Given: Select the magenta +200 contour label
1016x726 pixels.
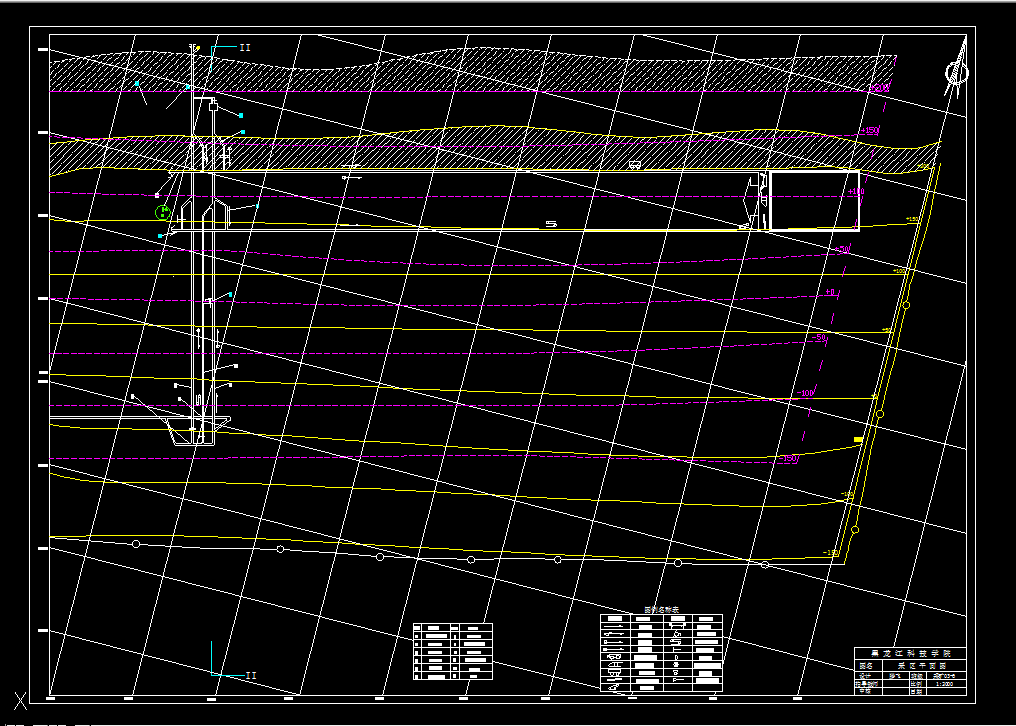Looking at the screenshot, I should 879,88.
